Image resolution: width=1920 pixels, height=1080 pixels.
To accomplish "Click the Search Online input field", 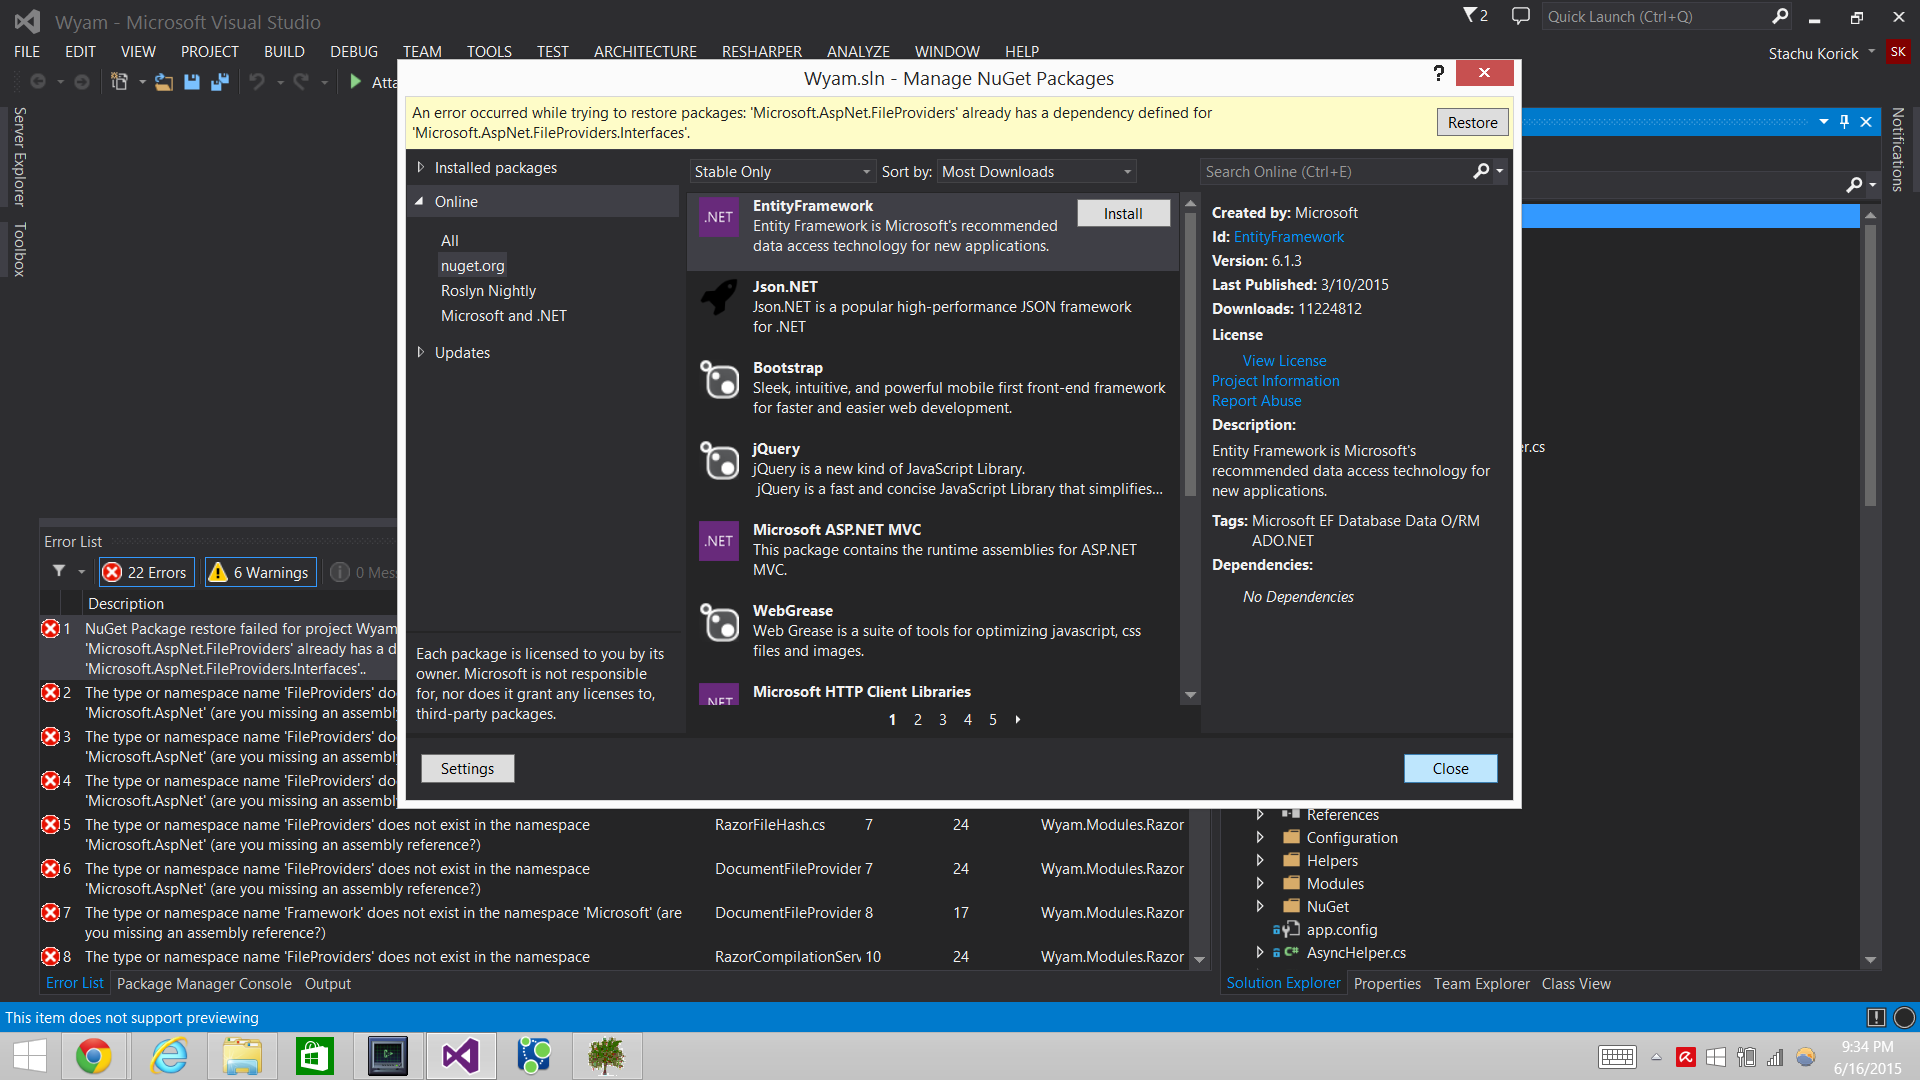I will click(1335, 171).
